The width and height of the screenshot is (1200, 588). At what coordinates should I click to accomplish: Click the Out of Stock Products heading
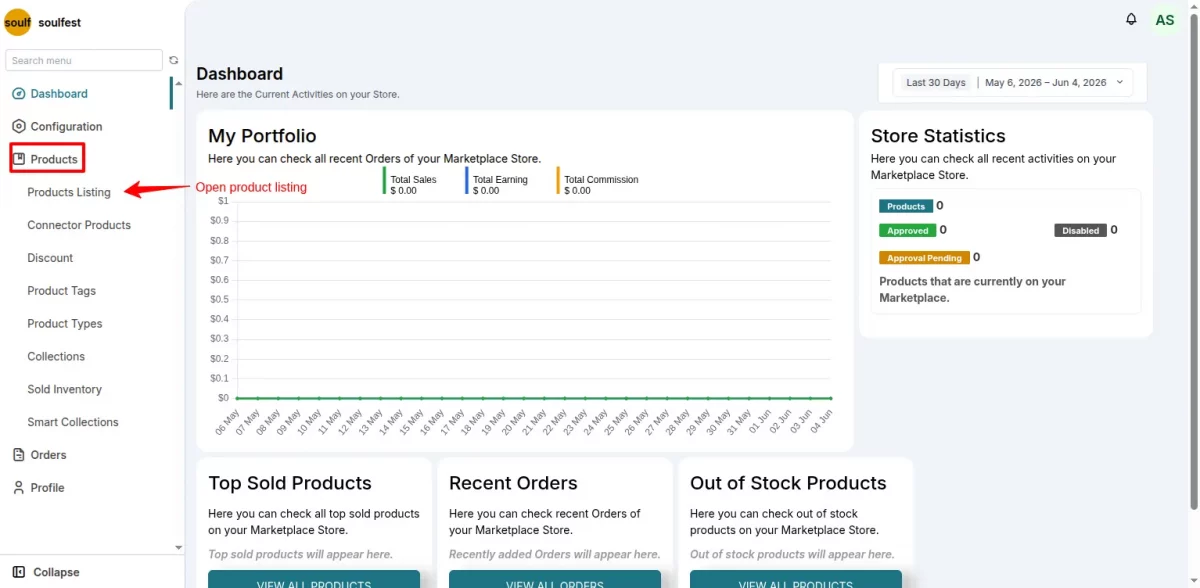click(788, 483)
